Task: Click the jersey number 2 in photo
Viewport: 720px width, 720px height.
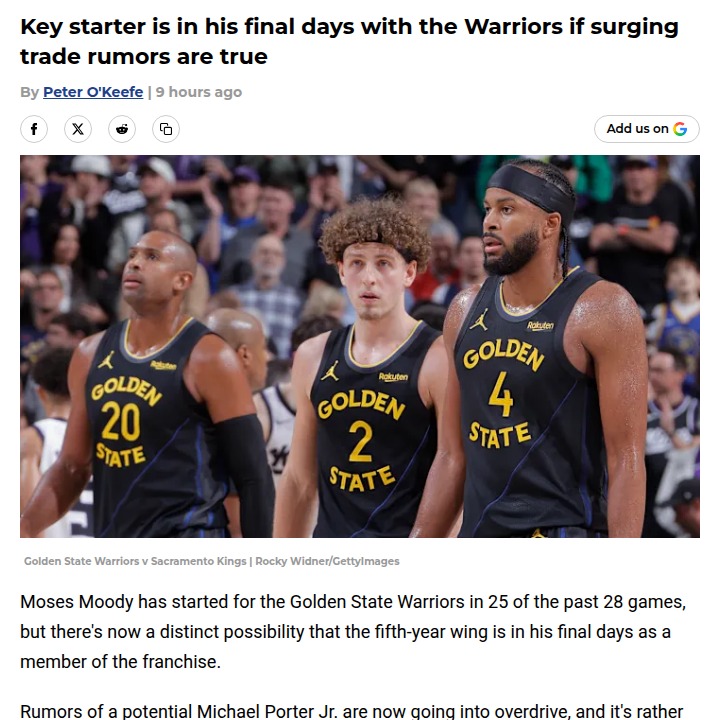Action: (360, 441)
